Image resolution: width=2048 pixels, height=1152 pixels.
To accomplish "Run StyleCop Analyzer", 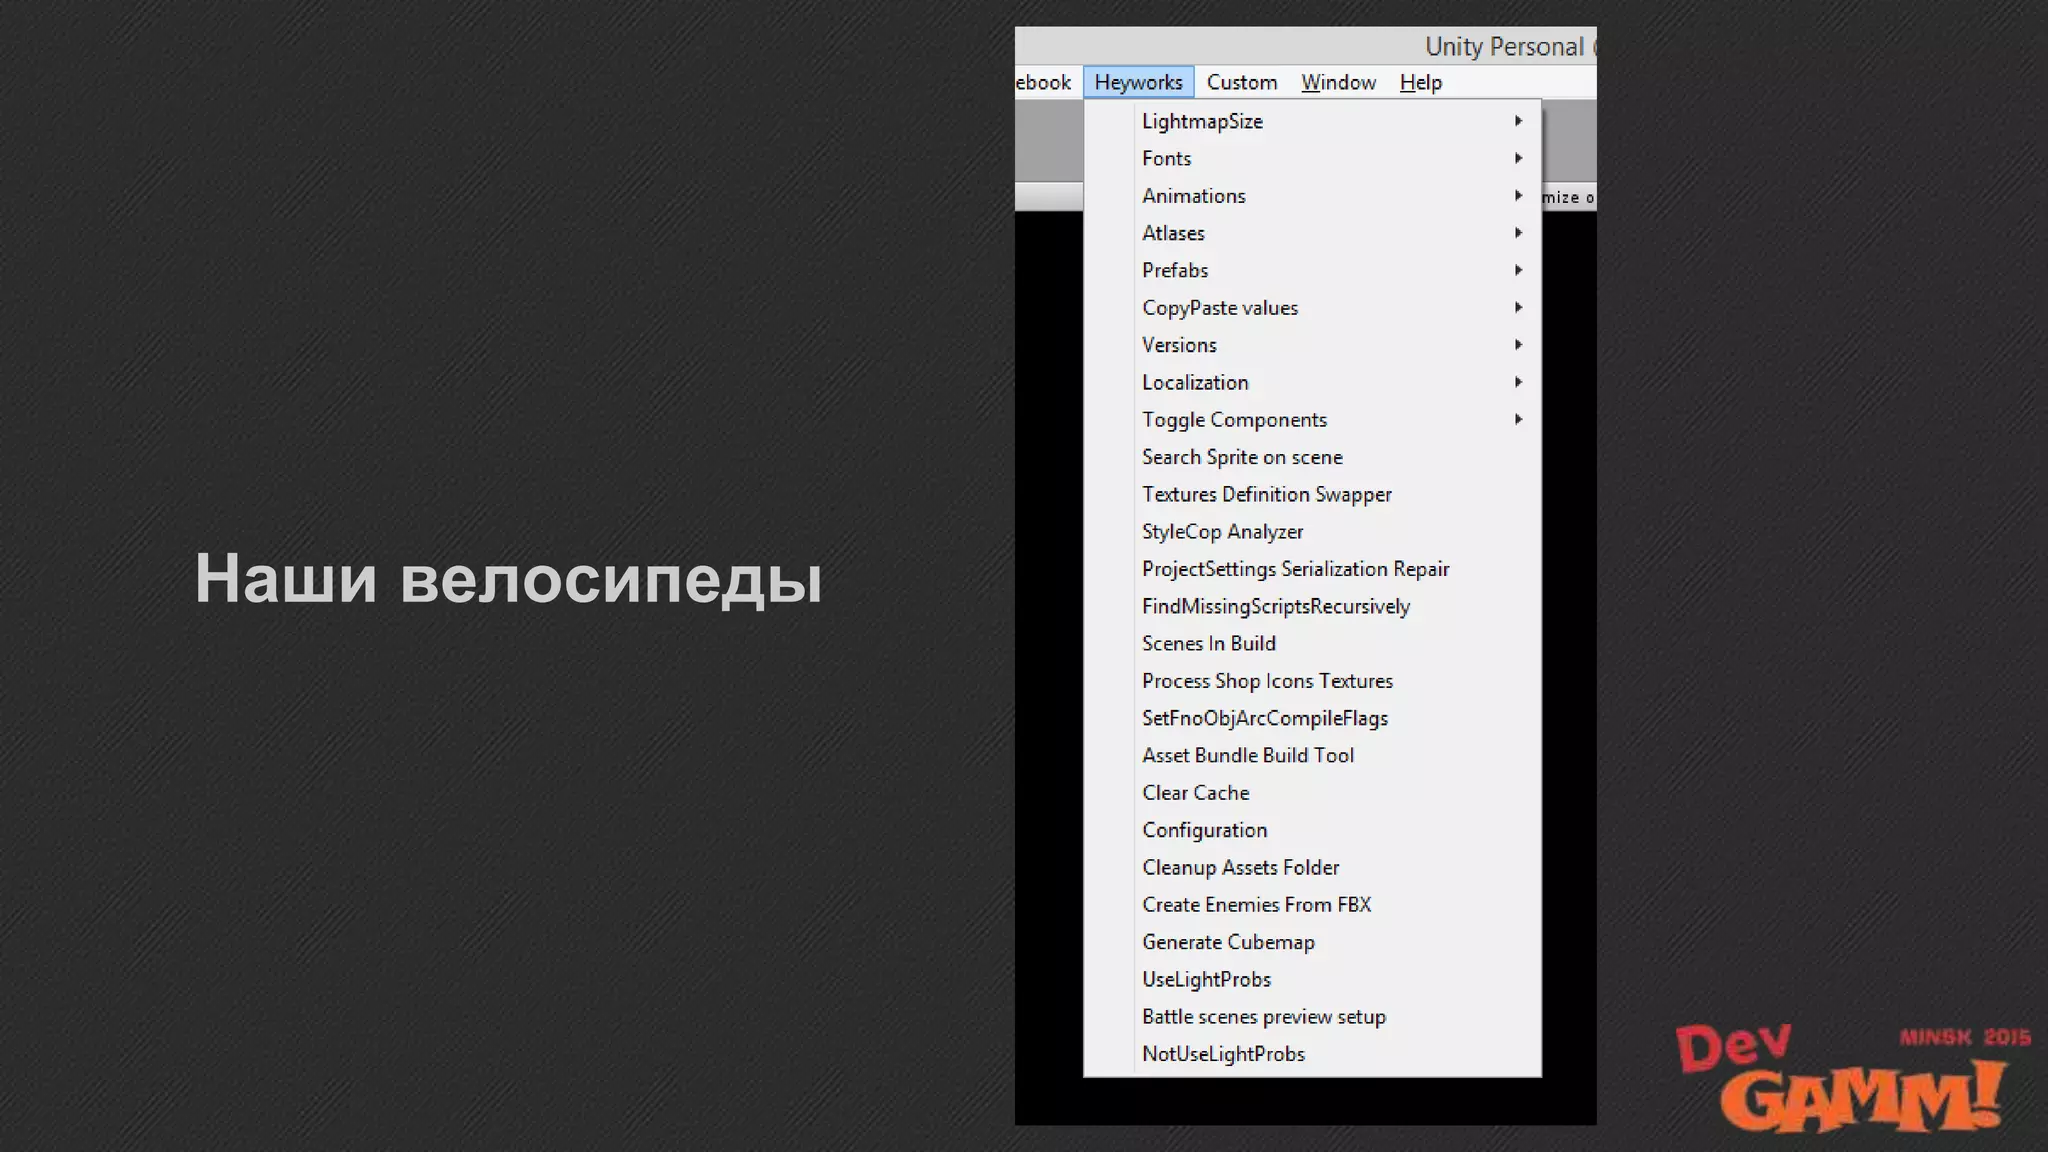I will tap(1312, 532).
